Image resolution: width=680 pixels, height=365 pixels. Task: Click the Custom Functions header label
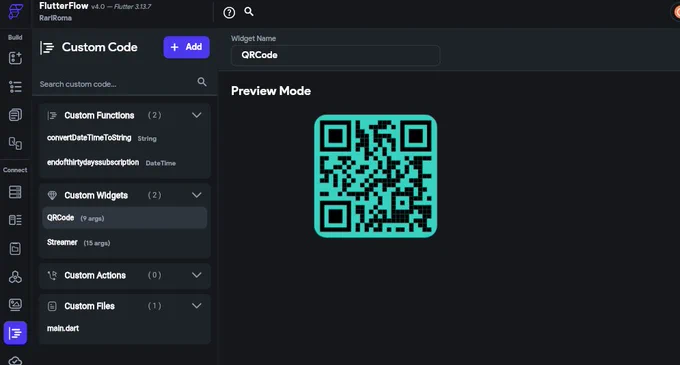click(x=99, y=115)
